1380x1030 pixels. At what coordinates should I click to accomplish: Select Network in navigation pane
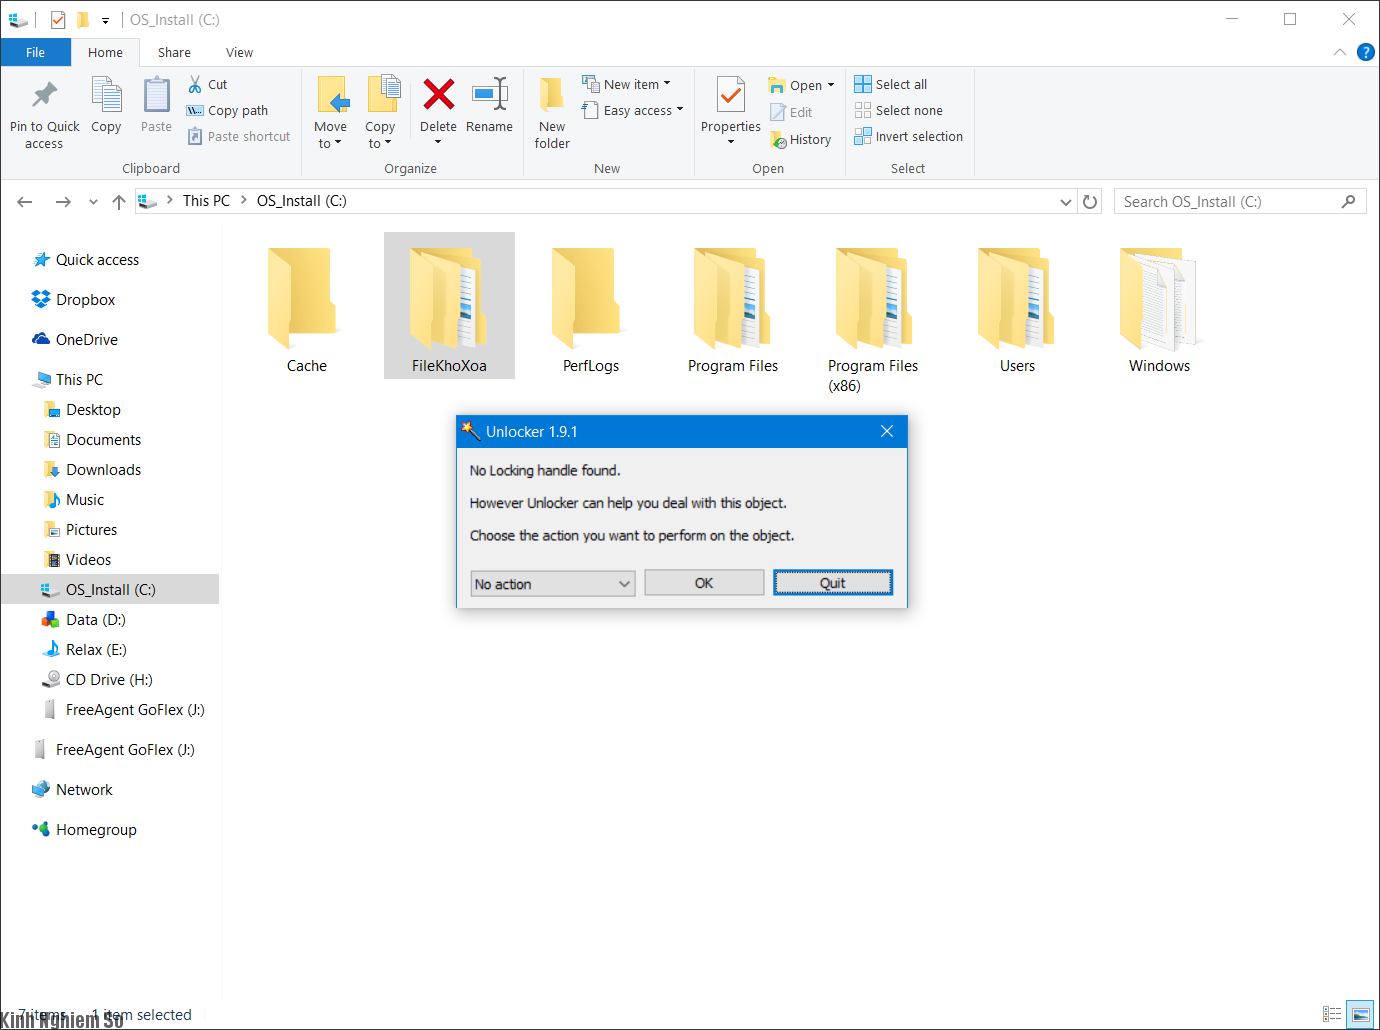(x=84, y=790)
